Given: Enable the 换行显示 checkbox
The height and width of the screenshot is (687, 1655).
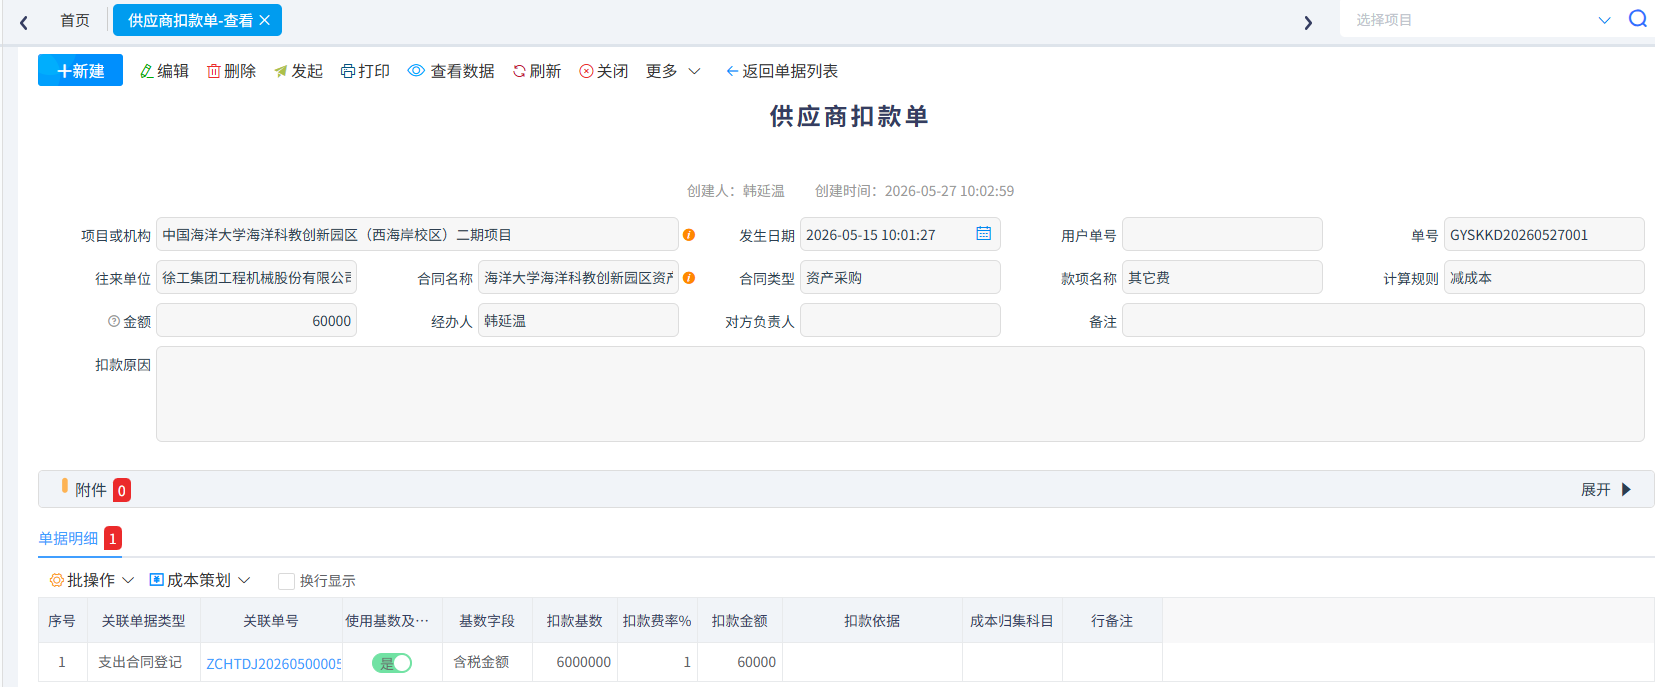Looking at the screenshot, I should tap(286, 581).
